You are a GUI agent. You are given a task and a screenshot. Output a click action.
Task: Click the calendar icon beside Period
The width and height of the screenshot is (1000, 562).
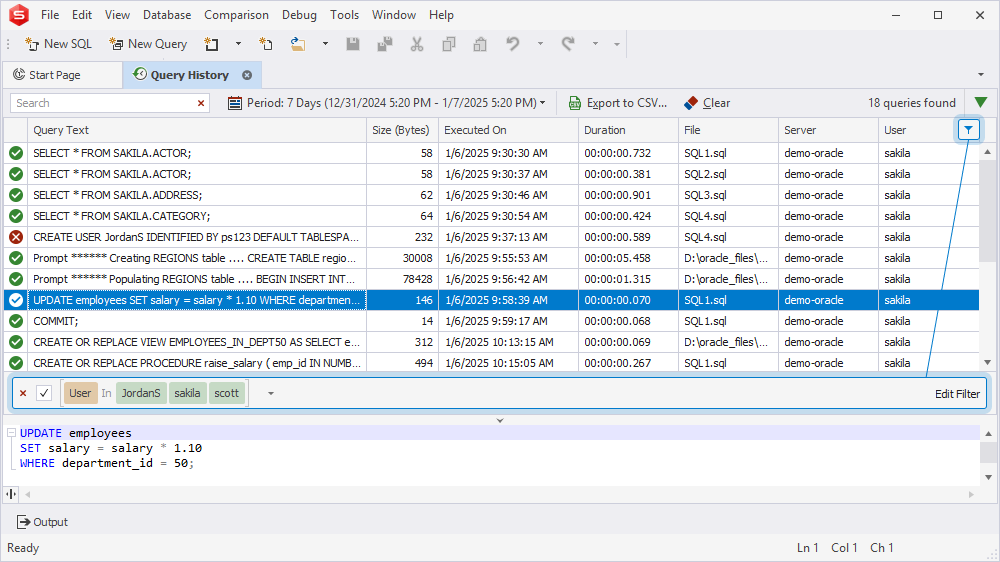click(235, 103)
